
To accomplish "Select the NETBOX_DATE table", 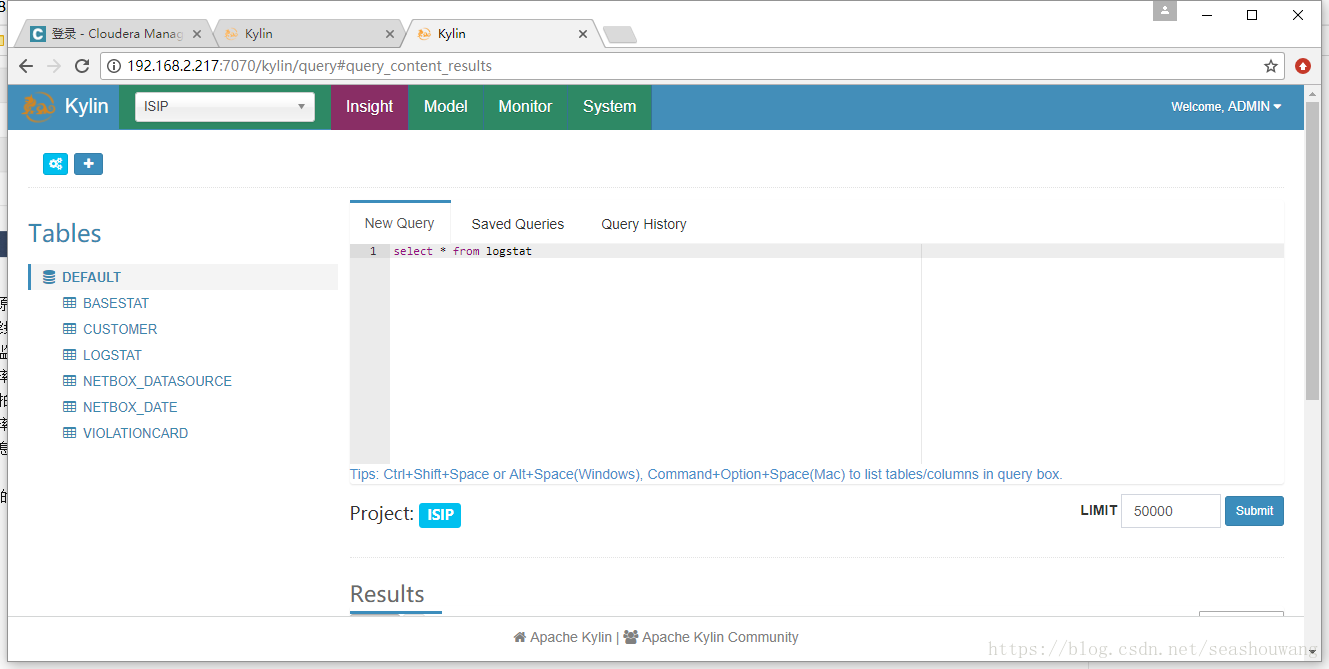I will click(x=130, y=407).
